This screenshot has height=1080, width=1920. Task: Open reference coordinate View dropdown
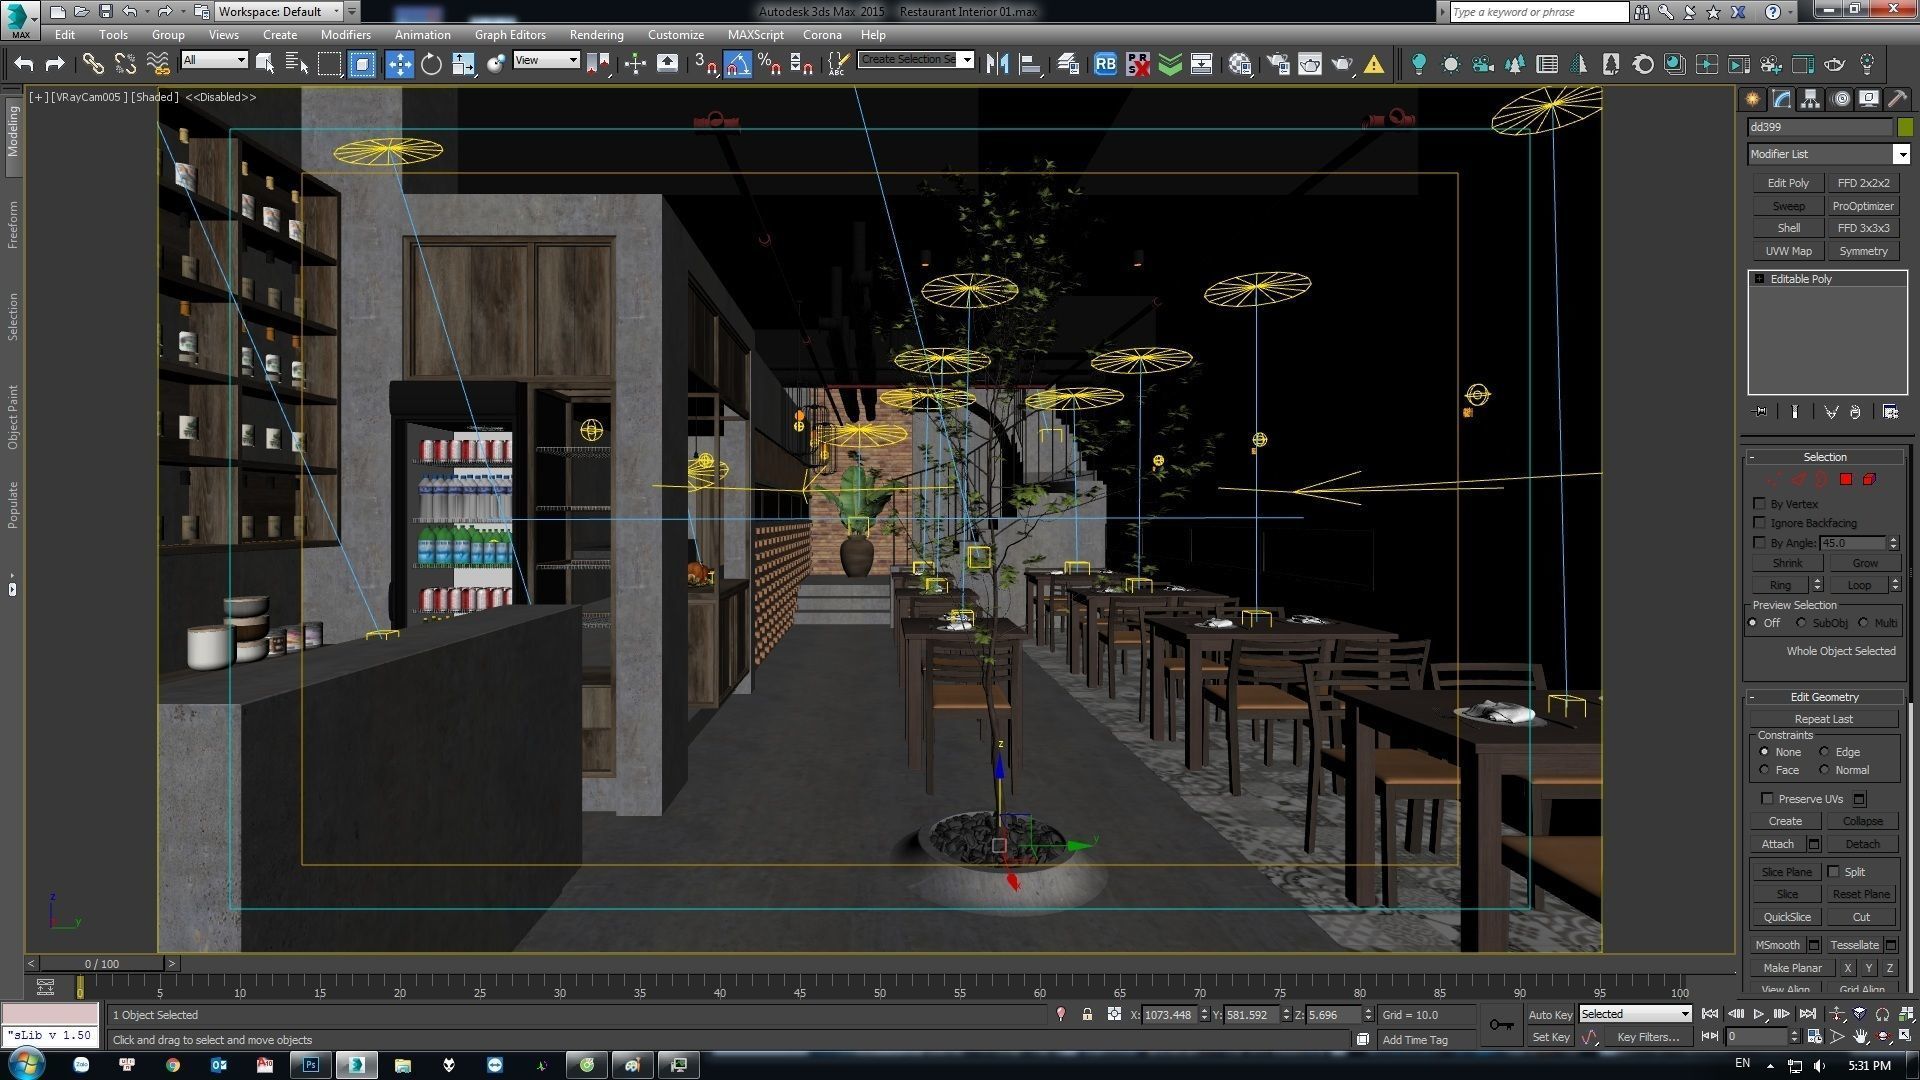546,60
